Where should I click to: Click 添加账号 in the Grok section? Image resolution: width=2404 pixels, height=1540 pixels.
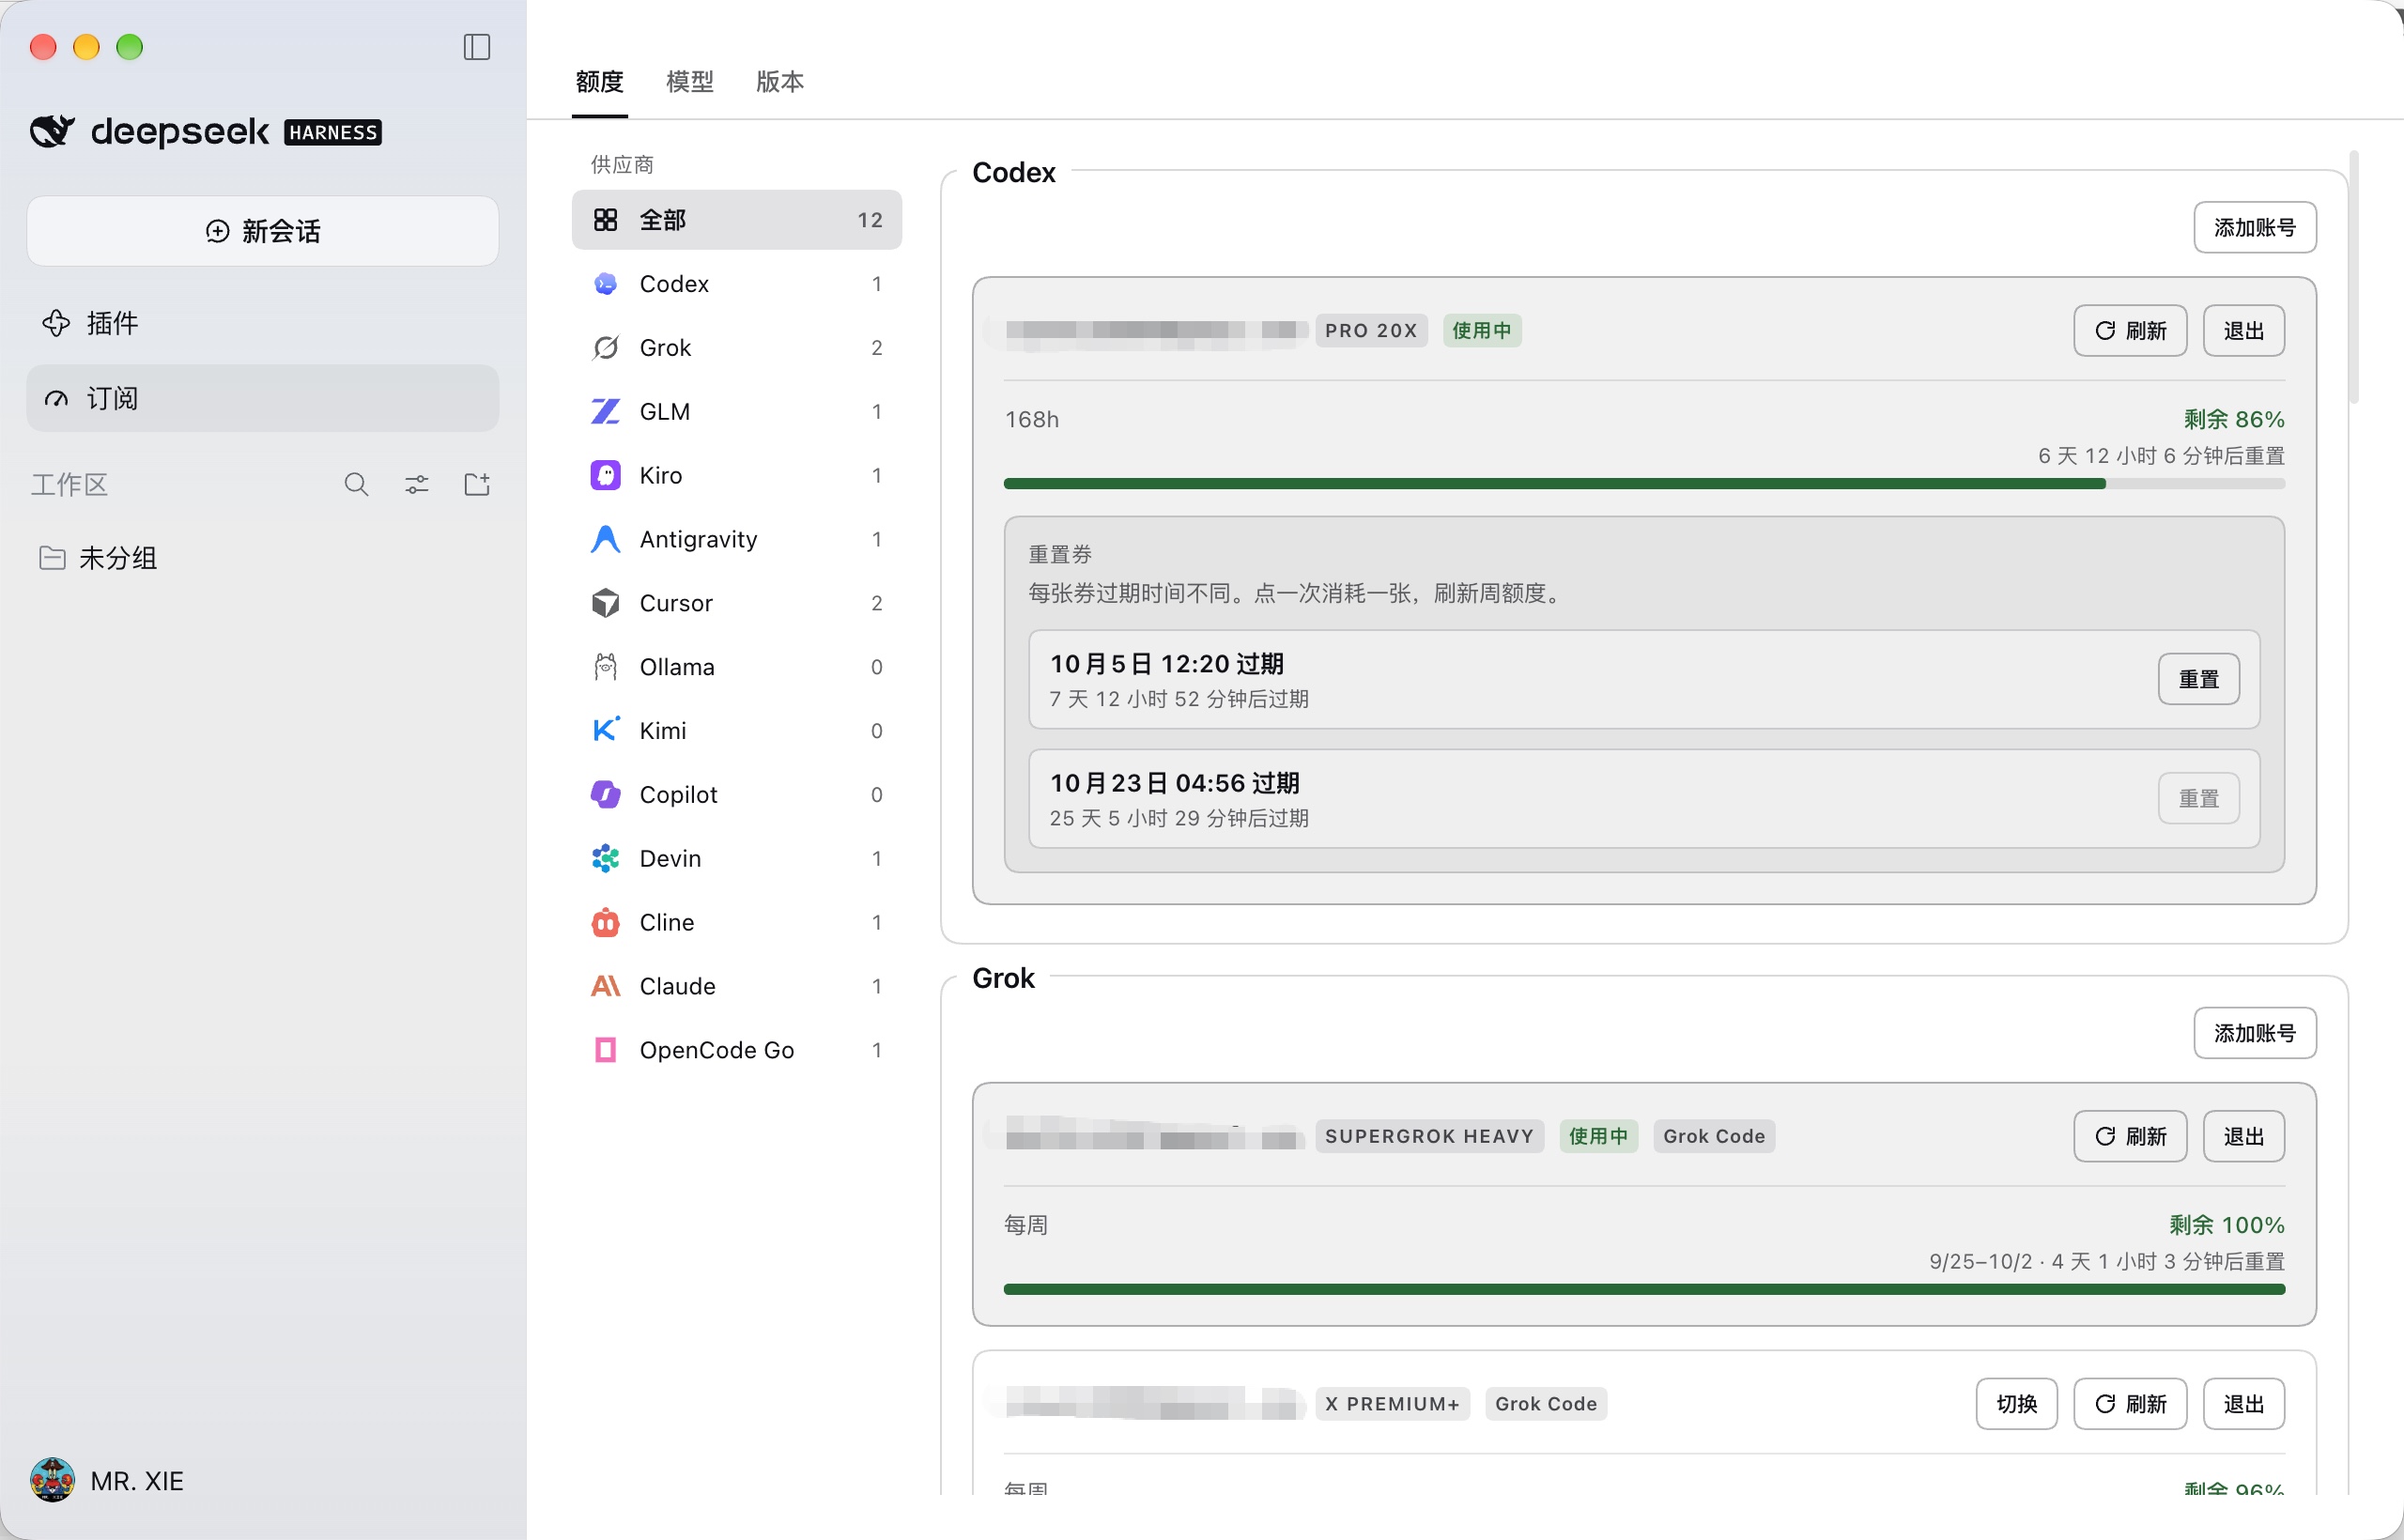coord(2255,1033)
